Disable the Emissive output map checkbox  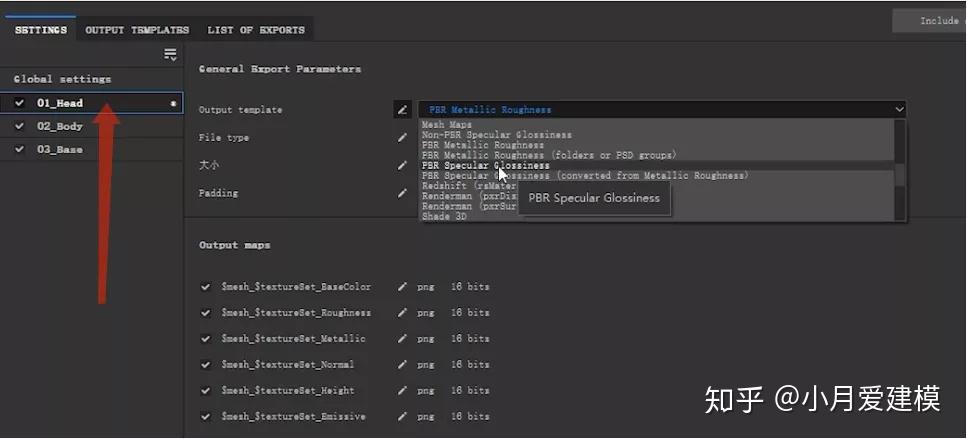point(206,417)
